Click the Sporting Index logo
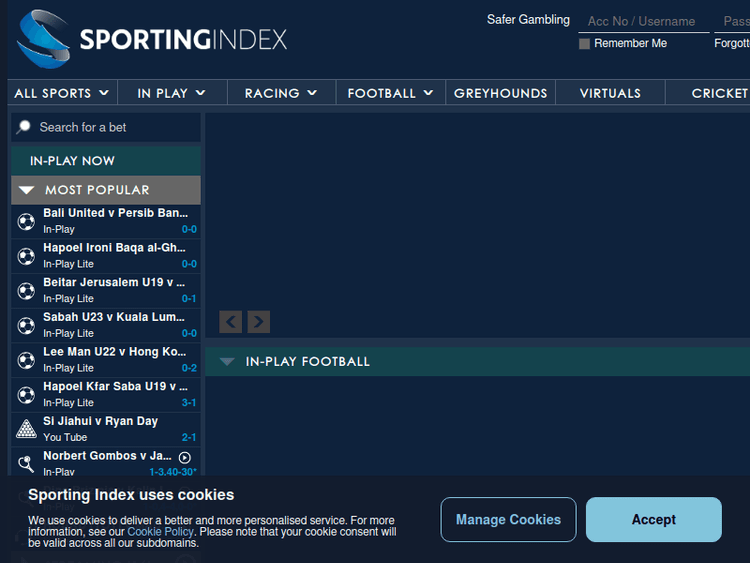Viewport: 750px width, 563px height. 152,39
